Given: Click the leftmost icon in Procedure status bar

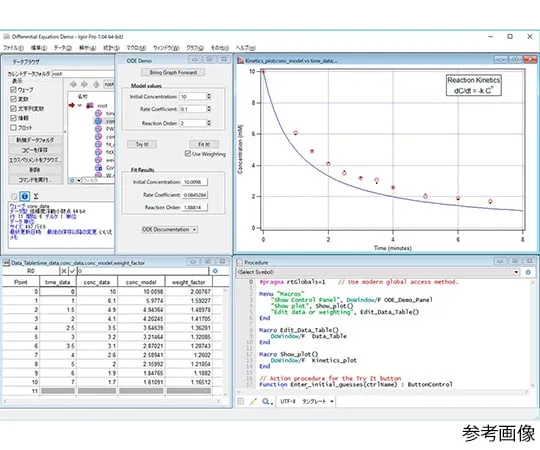Looking at the screenshot, I should click(x=241, y=401).
